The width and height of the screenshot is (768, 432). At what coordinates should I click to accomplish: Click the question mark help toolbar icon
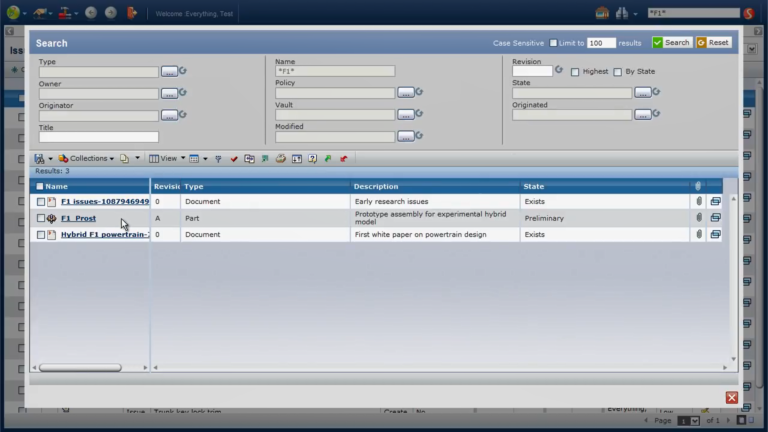pyautogui.click(x=312, y=159)
